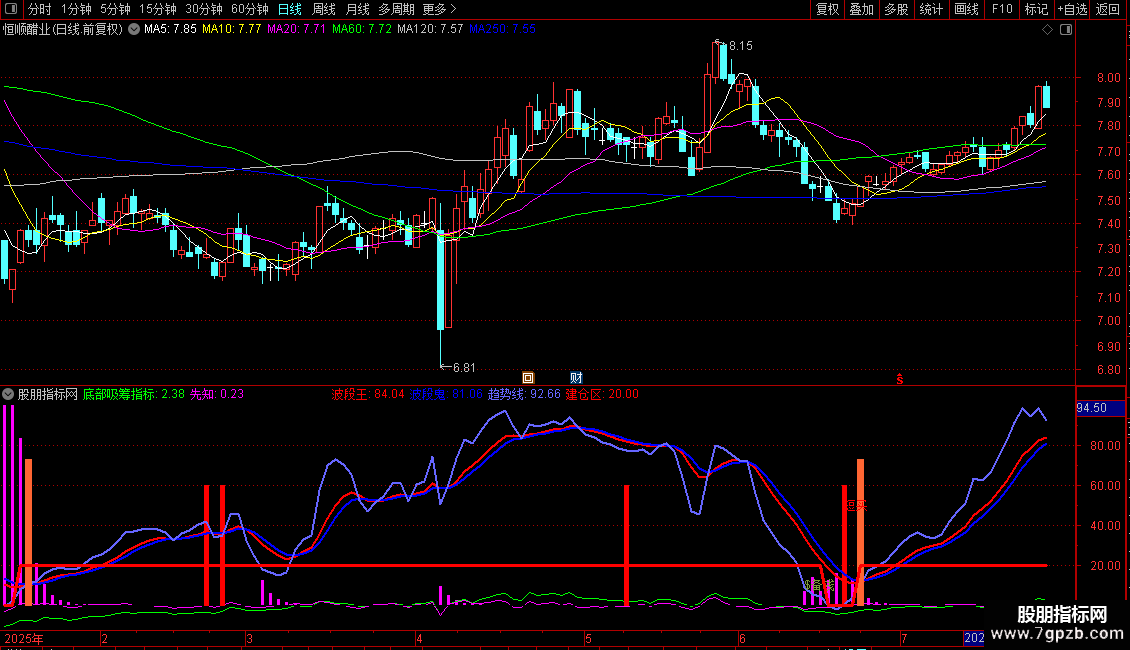Click the 80.00 indicator axis label
The image size is (1130, 650).
tap(1105, 446)
